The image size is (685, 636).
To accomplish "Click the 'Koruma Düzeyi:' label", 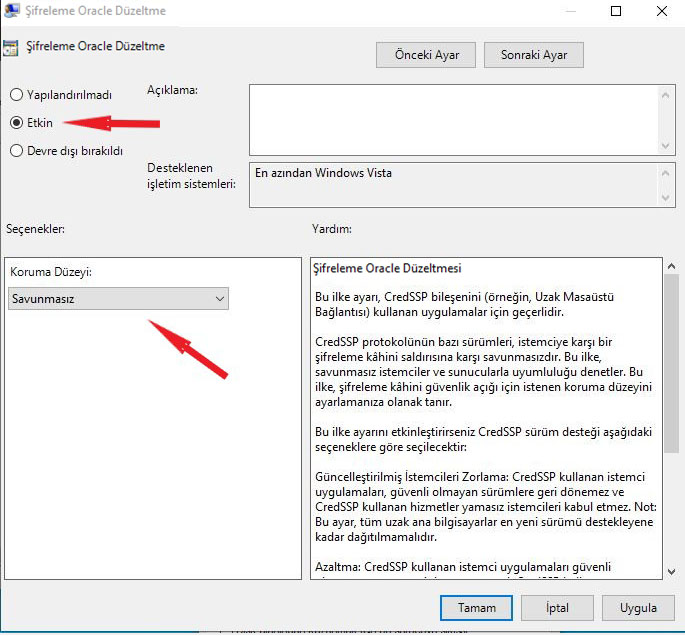I will pyautogui.click(x=51, y=272).
